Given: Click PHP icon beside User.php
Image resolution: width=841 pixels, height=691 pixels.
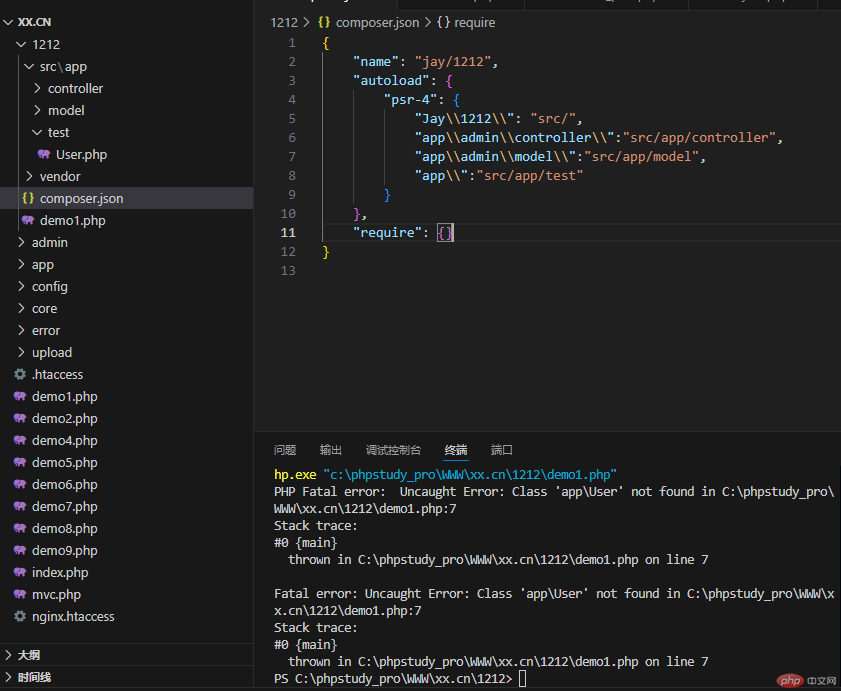Looking at the screenshot, I should coord(44,155).
